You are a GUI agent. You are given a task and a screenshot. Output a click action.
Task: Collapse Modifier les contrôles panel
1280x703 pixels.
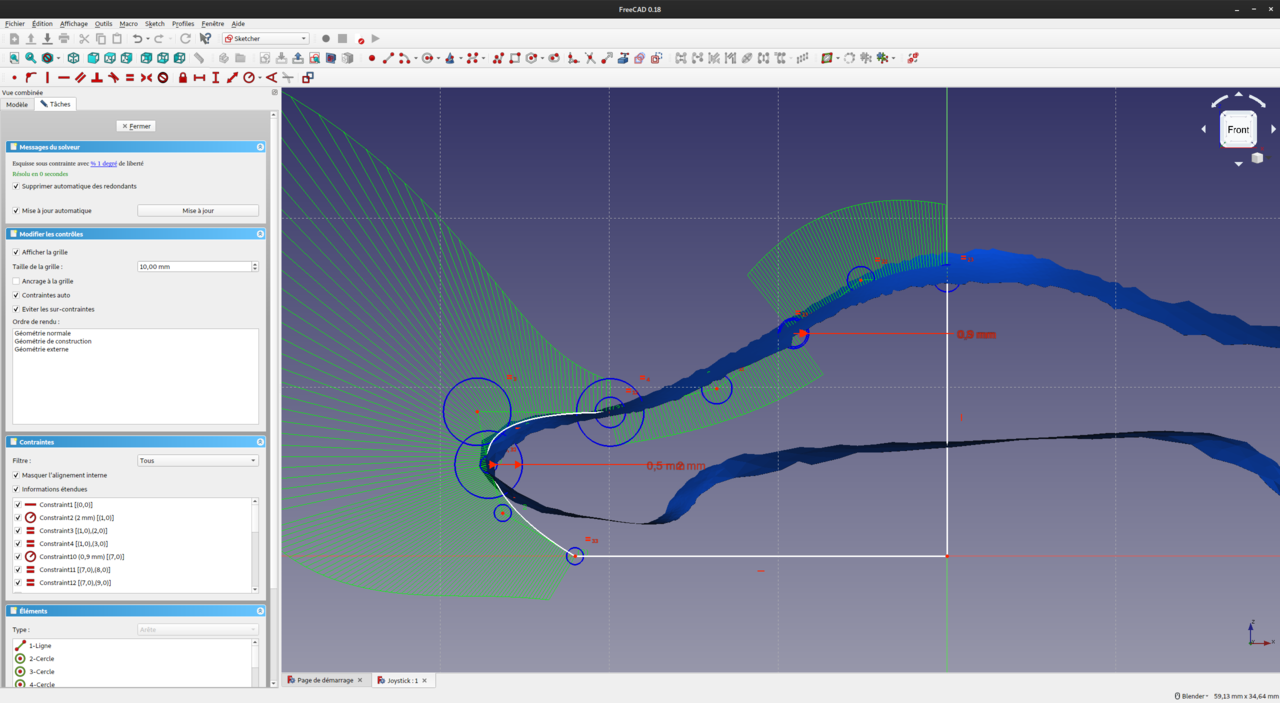click(x=260, y=234)
